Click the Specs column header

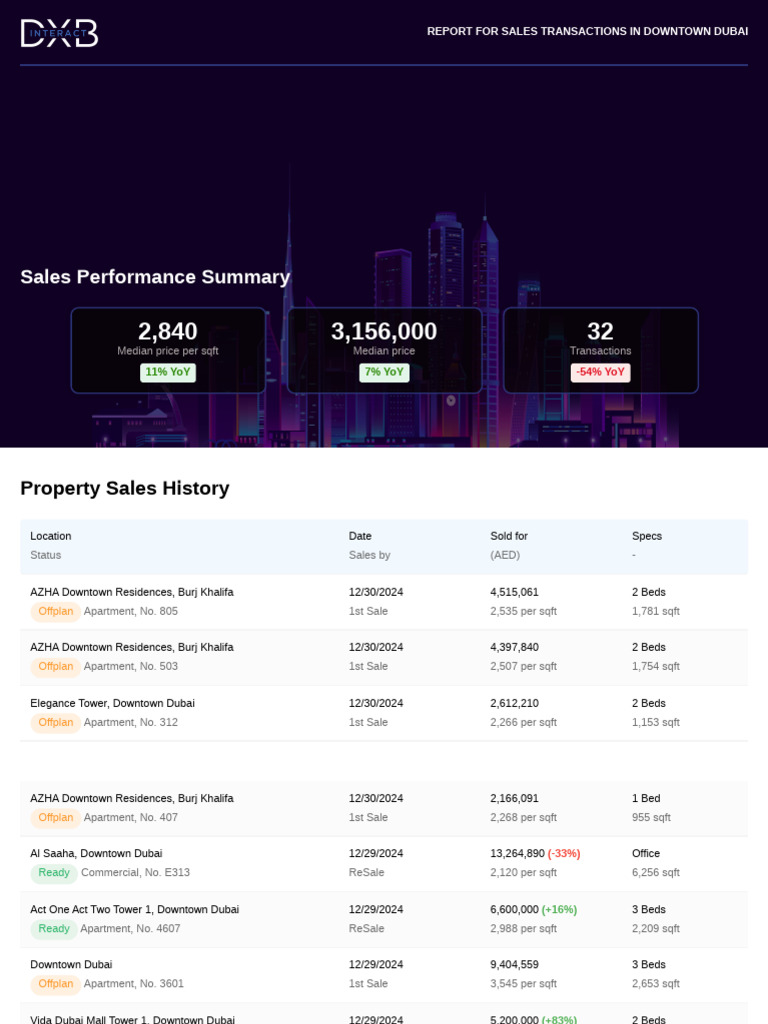click(647, 536)
